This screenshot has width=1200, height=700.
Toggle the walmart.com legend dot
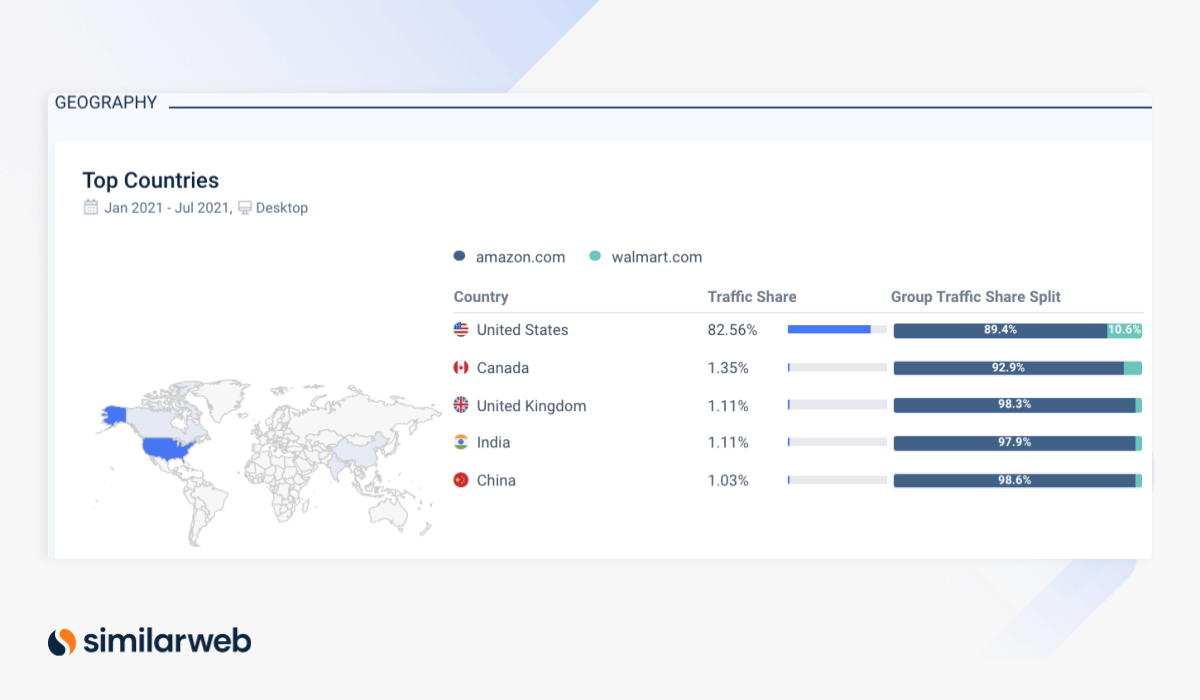595,256
